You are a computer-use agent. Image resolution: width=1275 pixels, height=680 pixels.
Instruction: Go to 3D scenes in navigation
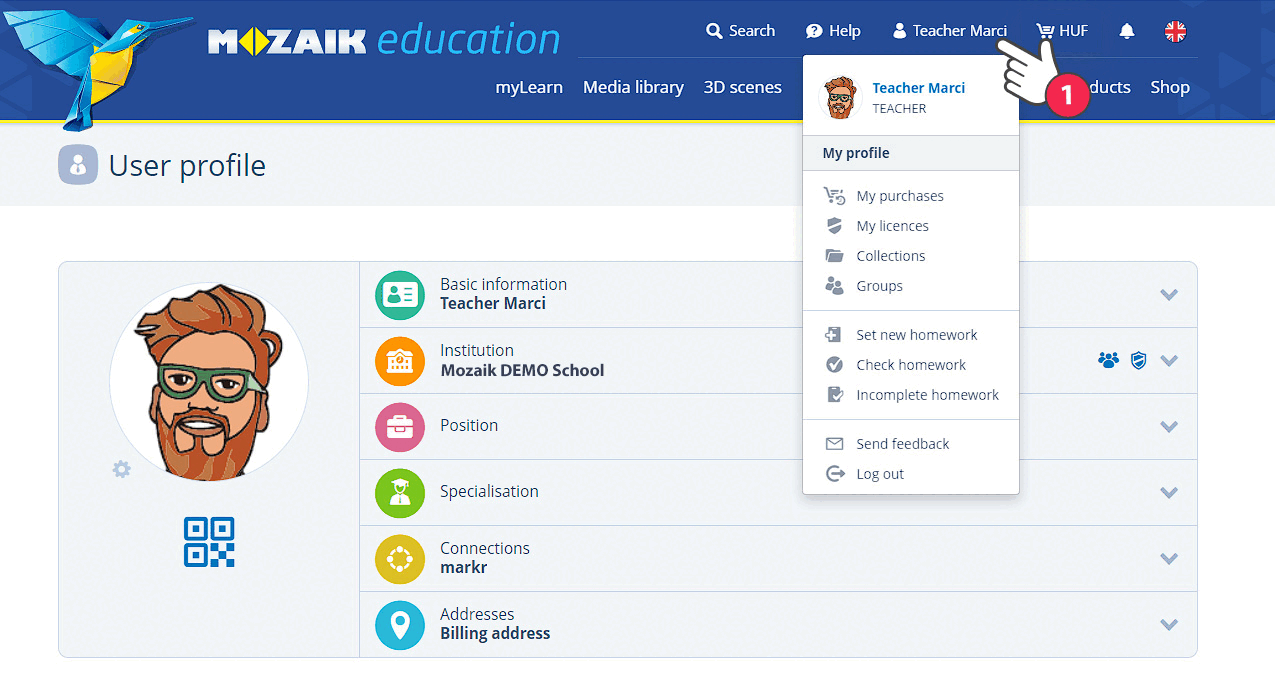tap(742, 87)
